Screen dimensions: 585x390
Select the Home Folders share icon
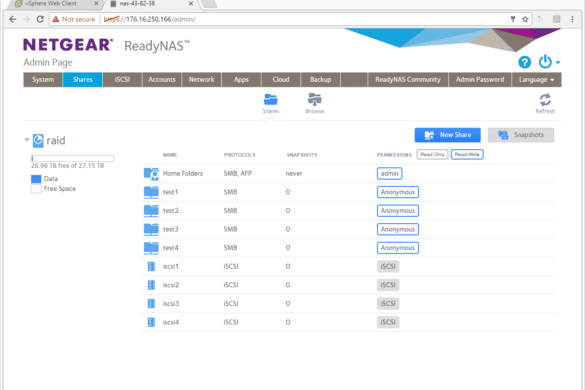[151, 174]
